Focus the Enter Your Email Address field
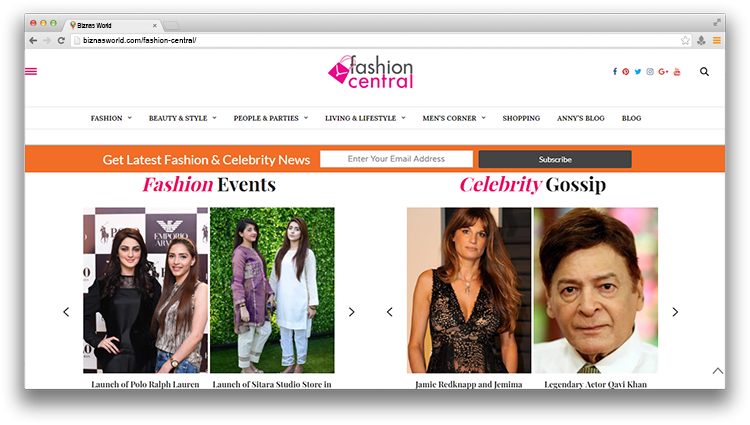This screenshot has width=750, height=425. tap(396, 159)
